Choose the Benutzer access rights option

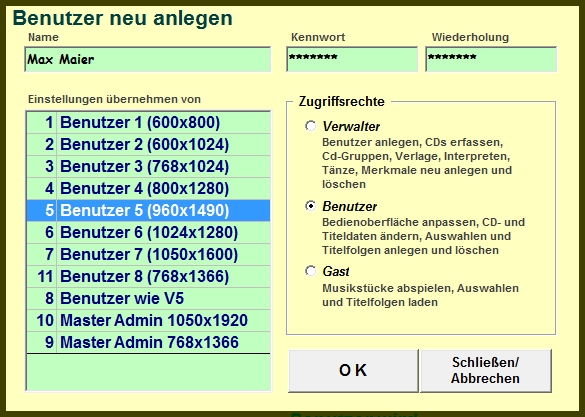pyautogui.click(x=310, y=206)
